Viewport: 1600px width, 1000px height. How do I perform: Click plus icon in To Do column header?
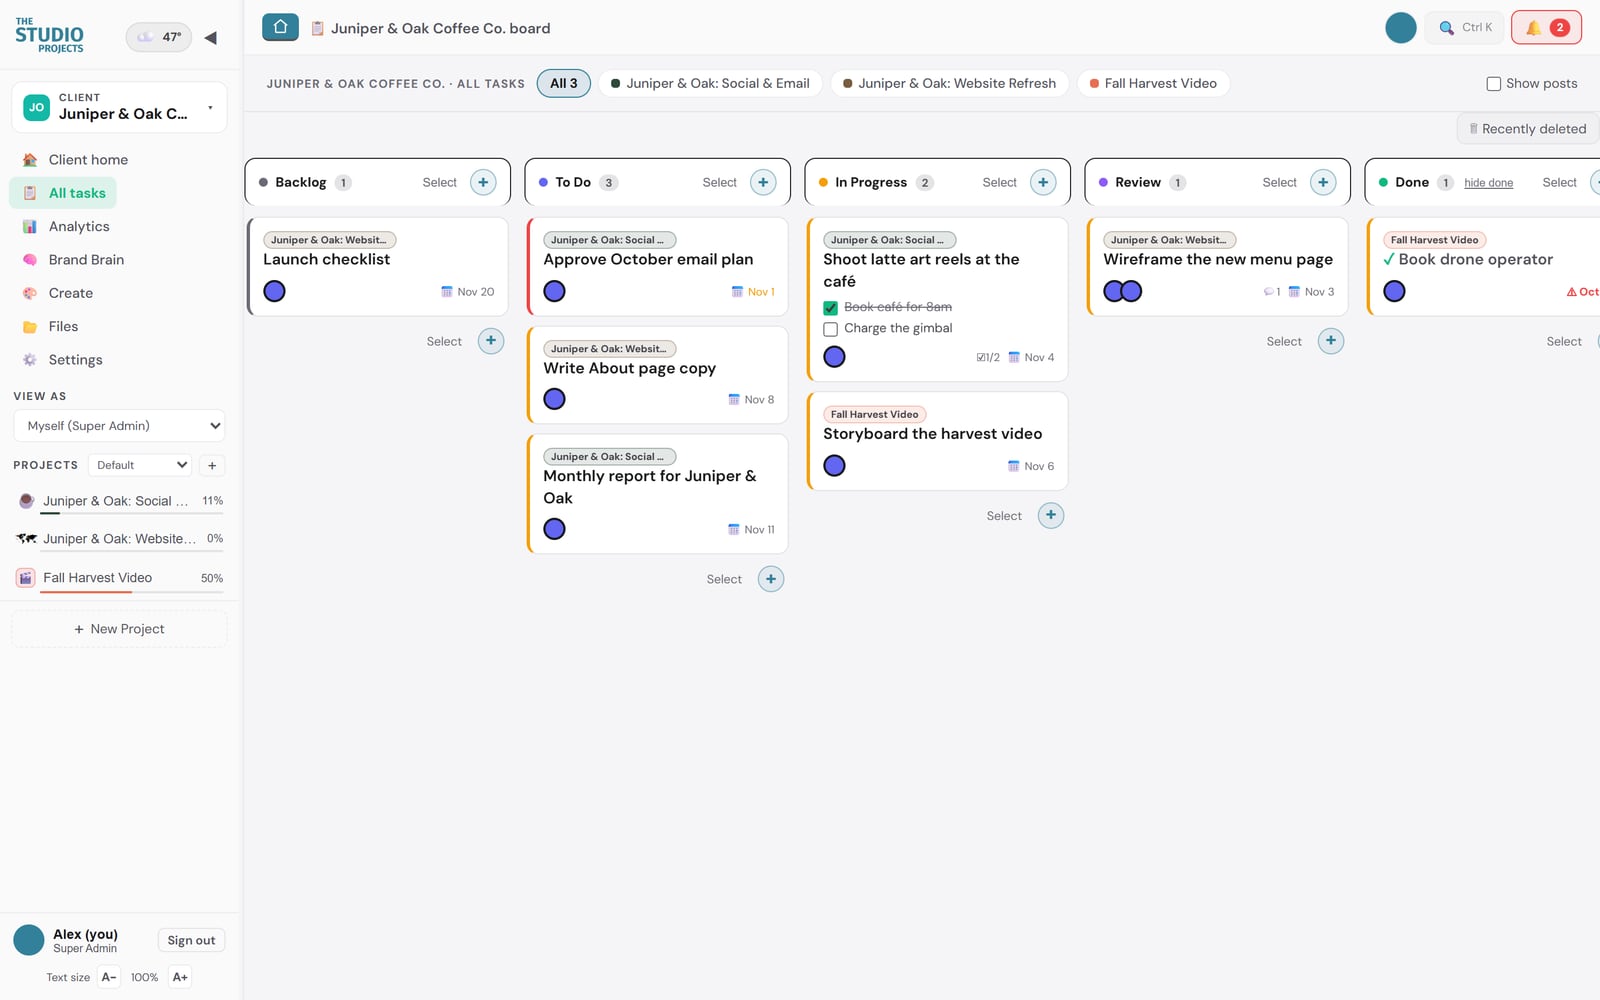click(763, 182)
